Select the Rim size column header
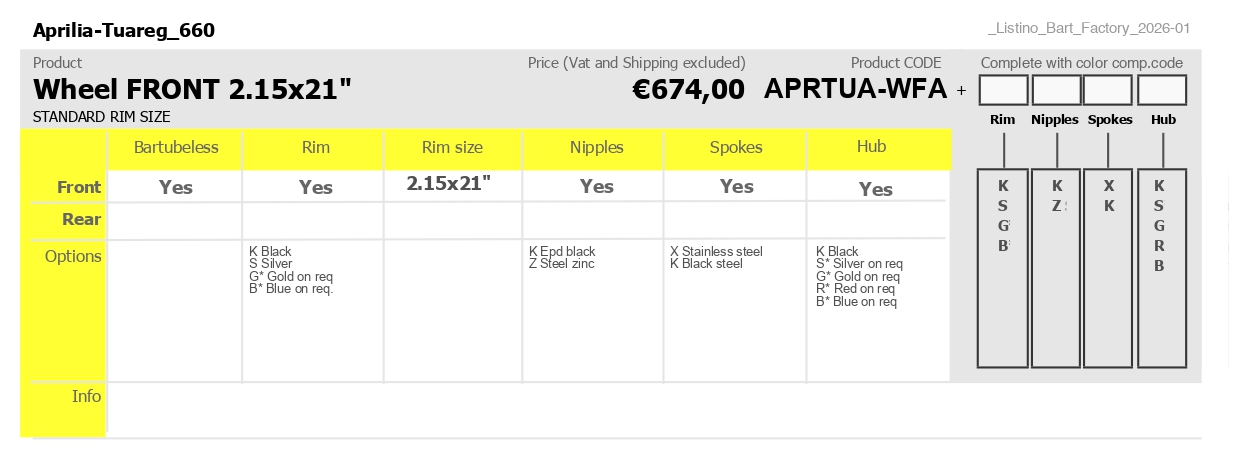 tap(452, 147)
